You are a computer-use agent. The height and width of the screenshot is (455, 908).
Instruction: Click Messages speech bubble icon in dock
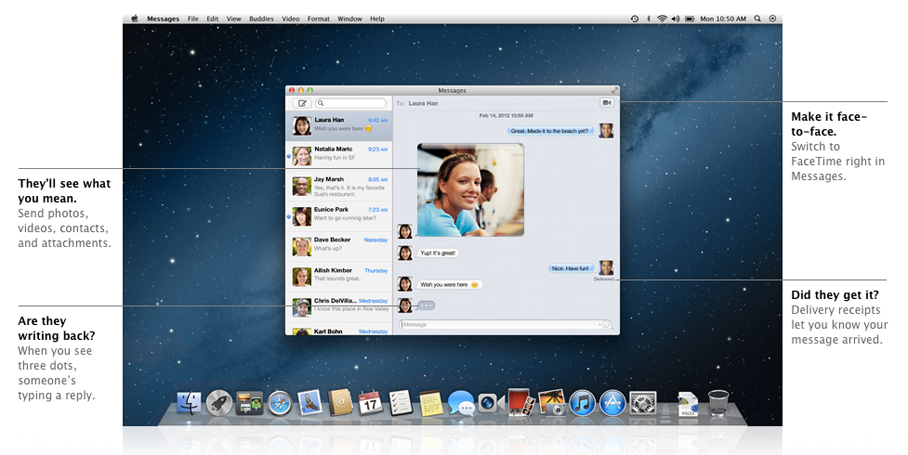pos(461,403)
